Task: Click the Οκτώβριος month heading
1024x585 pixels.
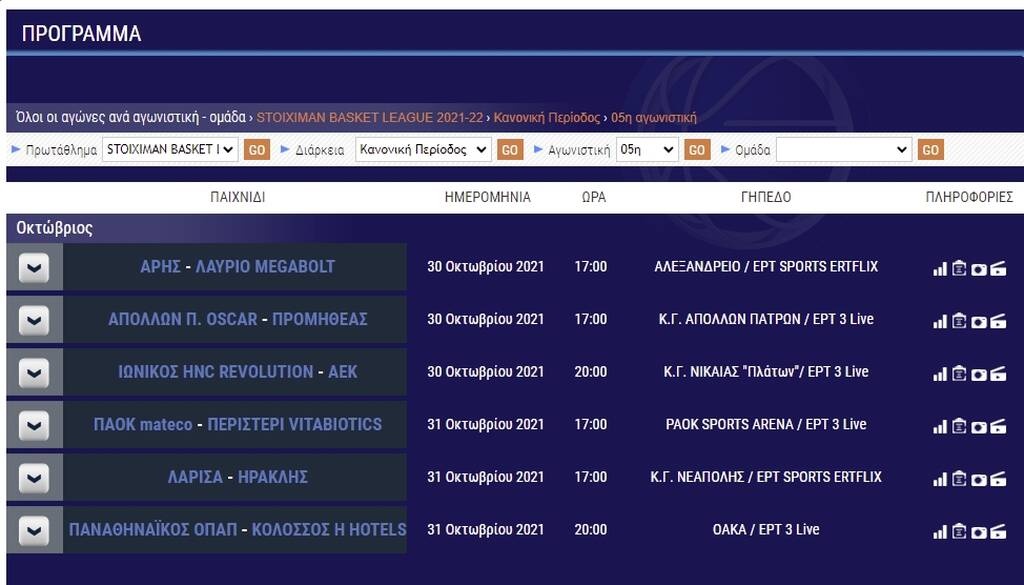Action: click(54, 229)
